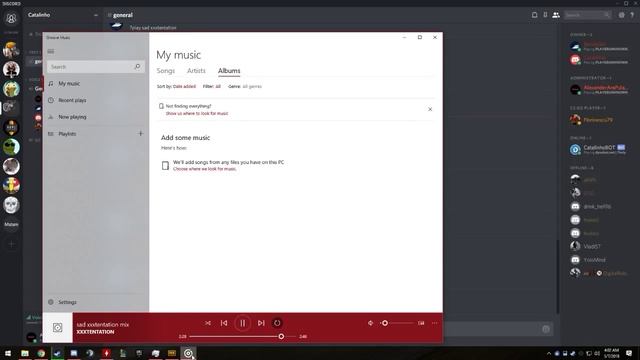Viewport: 640px width, 360px height.
Task: Expand Catalinho server dropdown in Discord
Action: tap(96, 15)
